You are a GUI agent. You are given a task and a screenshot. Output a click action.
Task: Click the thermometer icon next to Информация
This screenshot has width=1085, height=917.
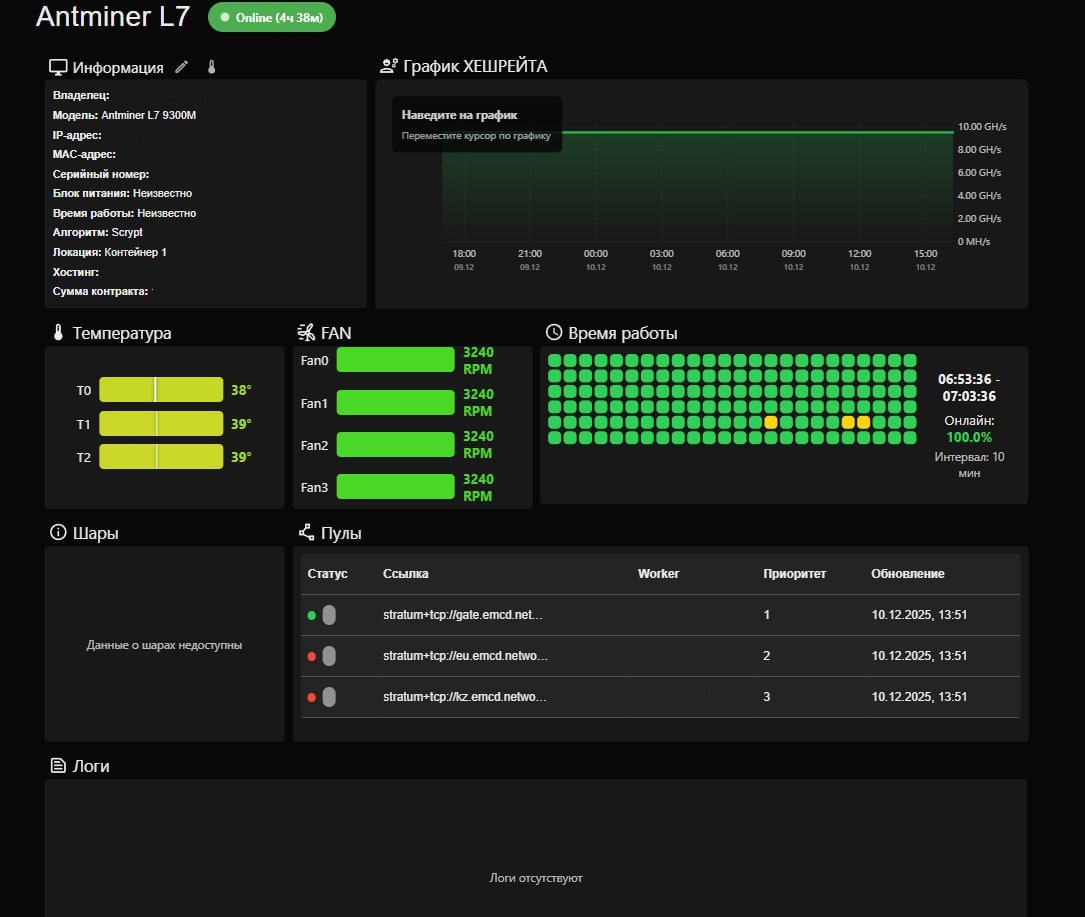[x=211, y=67]
